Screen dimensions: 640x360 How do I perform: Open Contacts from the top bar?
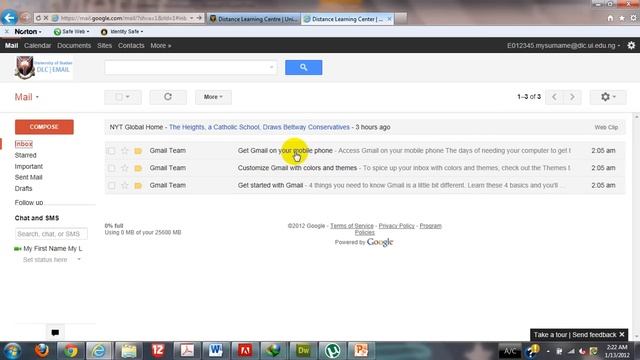tap(131, 45)
